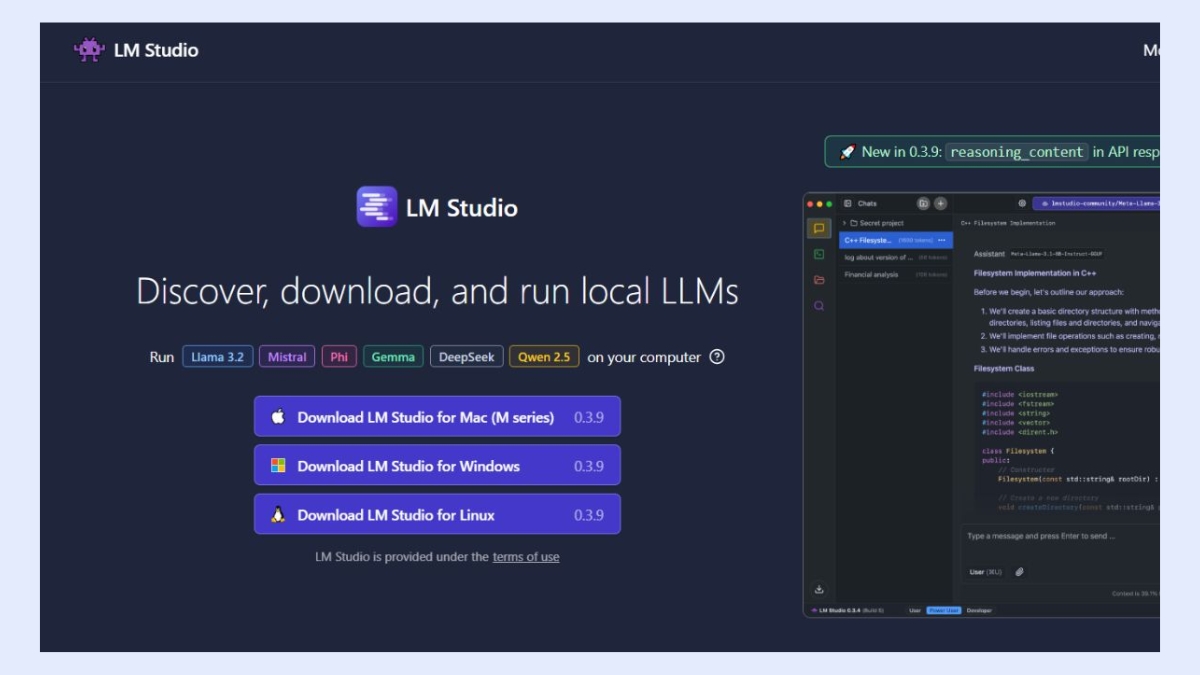Image resolution: width=1200 pixels, height=675 pixels.
Task: Click the downloads icon at sidebar bottom
Action: point(819,590)
